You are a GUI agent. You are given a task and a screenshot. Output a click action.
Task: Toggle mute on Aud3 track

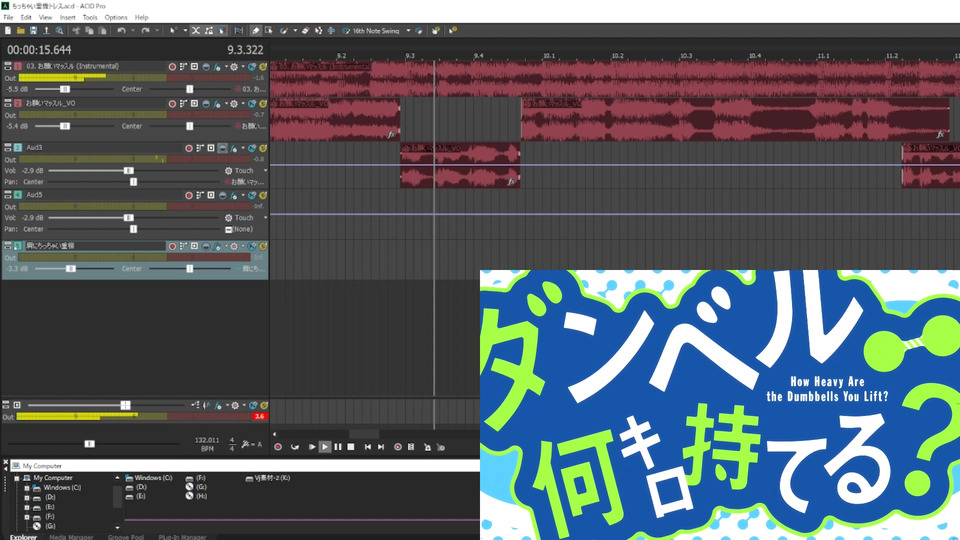(x=252, y=148)
